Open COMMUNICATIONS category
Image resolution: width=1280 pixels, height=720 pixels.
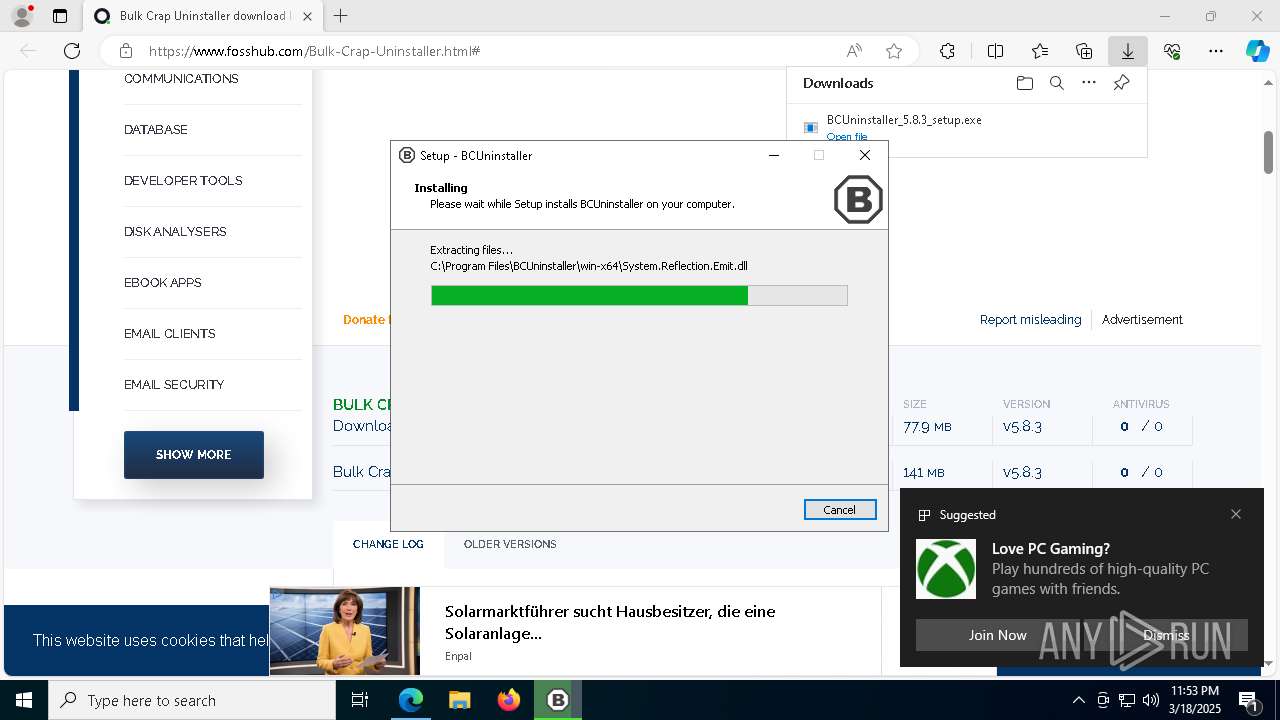coord(181,79)
